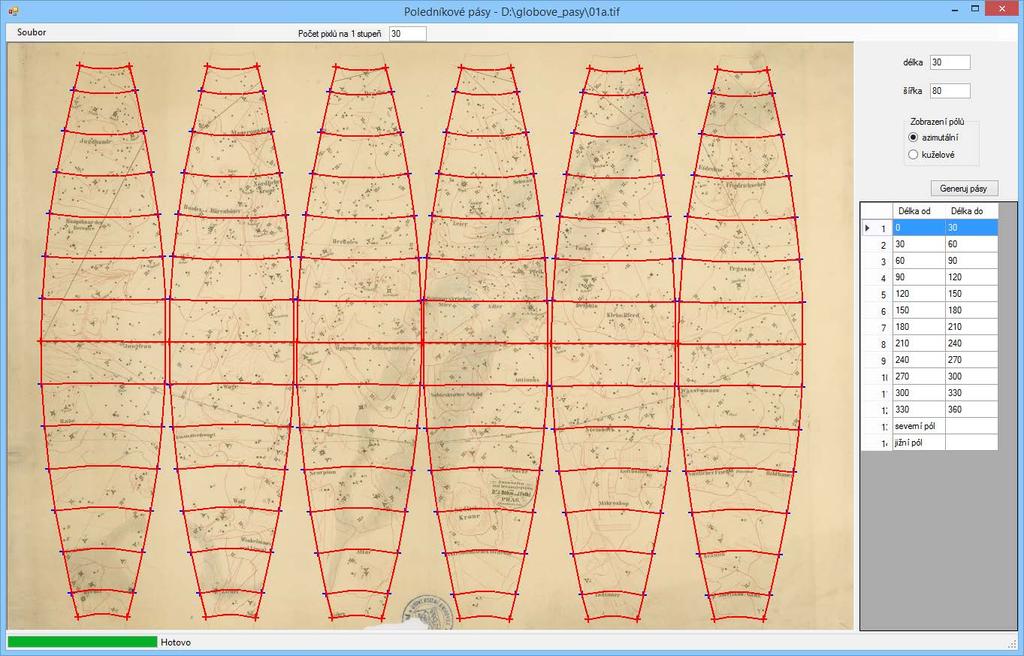Click the green progress bar
Viewport: 1024px width, 656px height.
coord(82,642)
